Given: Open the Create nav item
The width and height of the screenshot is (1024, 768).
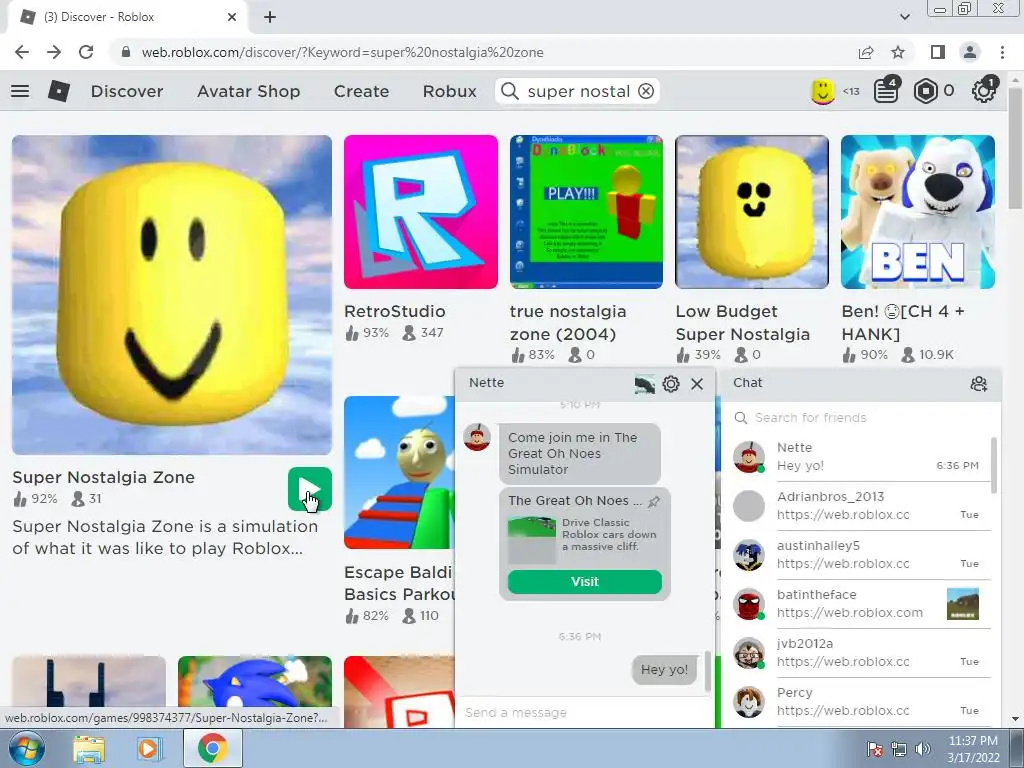Looking at the screenshot, I should [x=361, y=91].
